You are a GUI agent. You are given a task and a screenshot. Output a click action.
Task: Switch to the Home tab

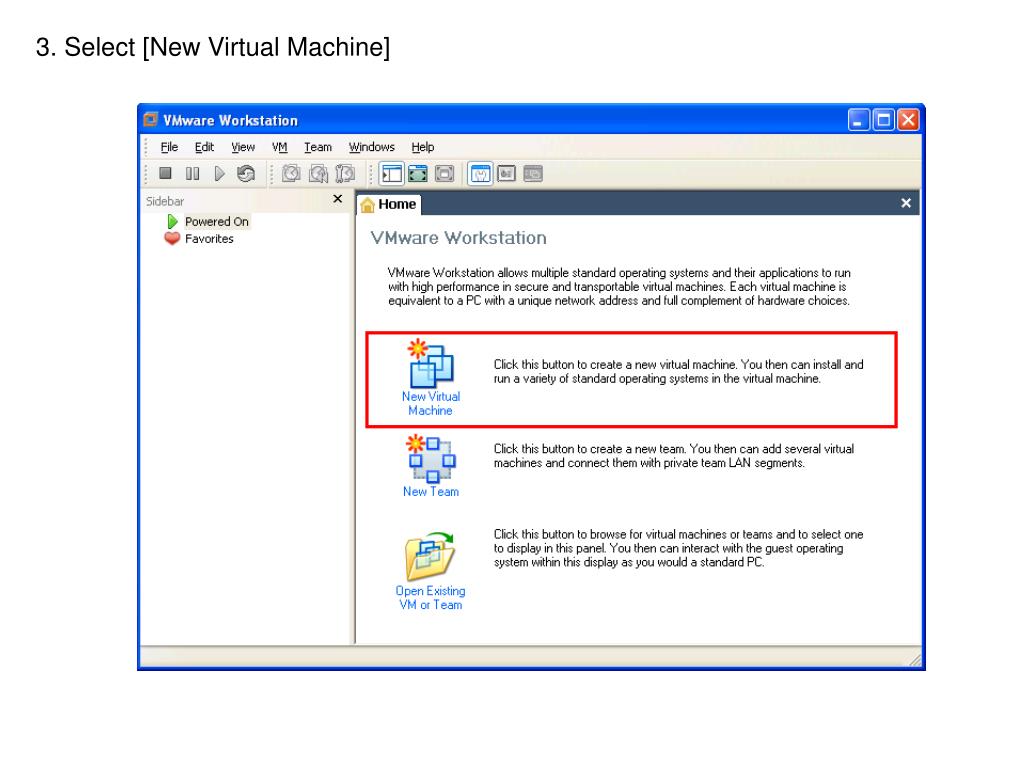click(389, 204)
